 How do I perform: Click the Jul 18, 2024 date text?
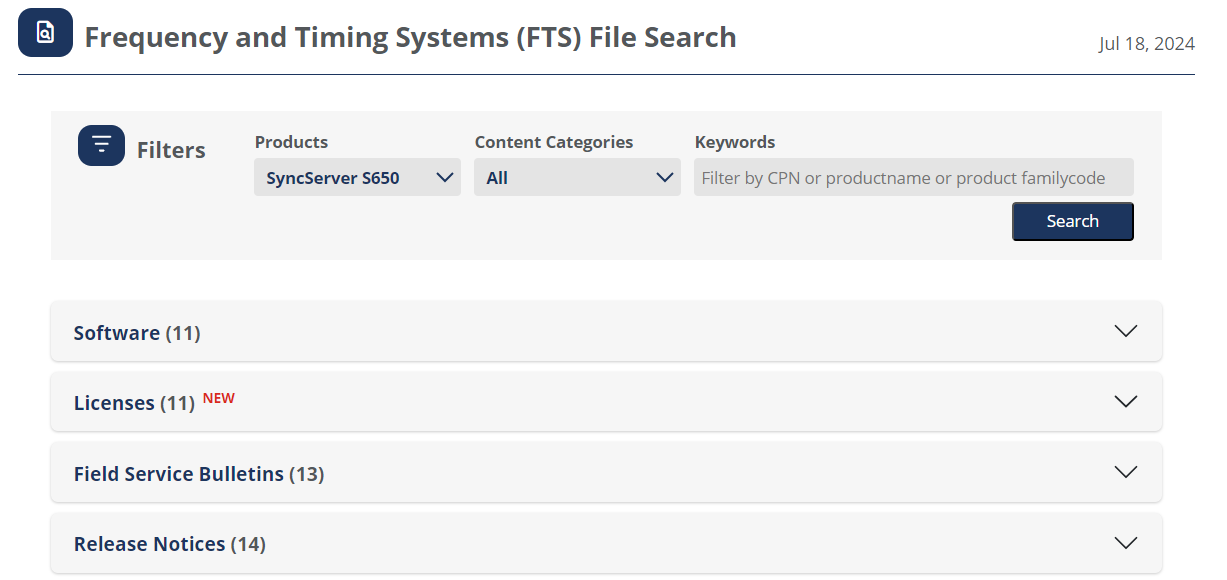click(1146, 44)
